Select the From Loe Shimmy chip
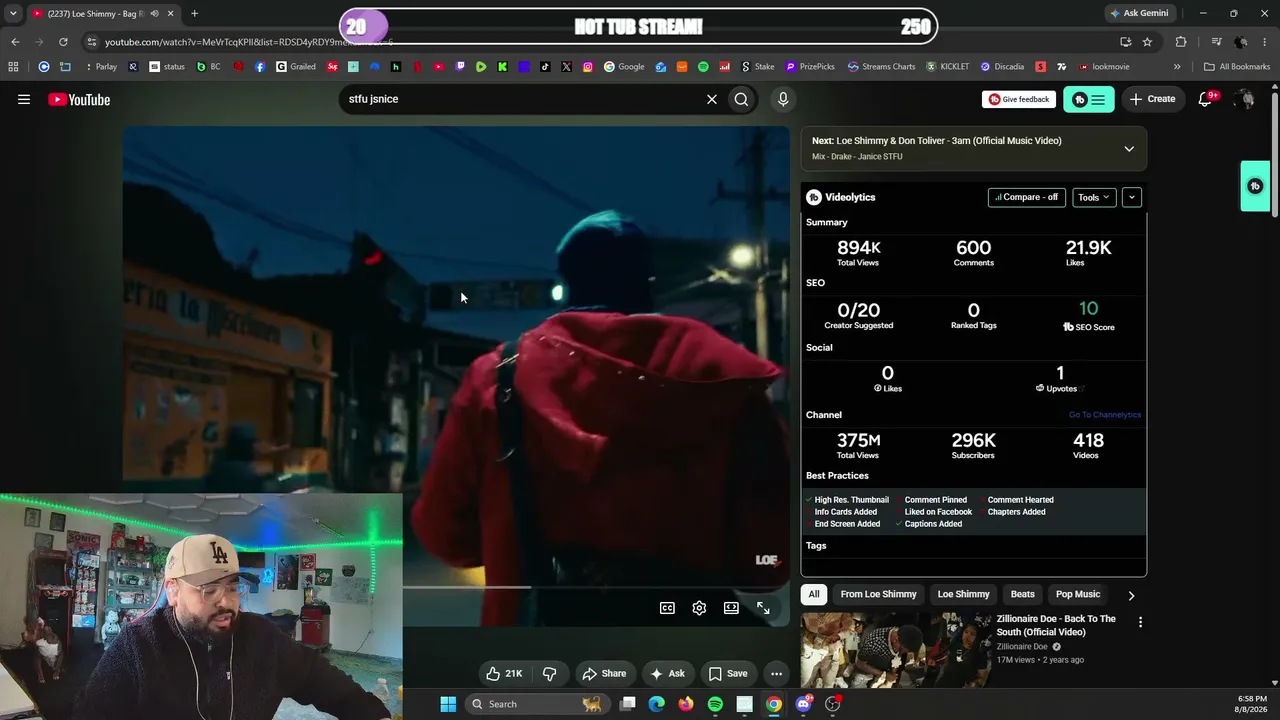The width and height of the screenshot is (1280, 720). [878, 594]
